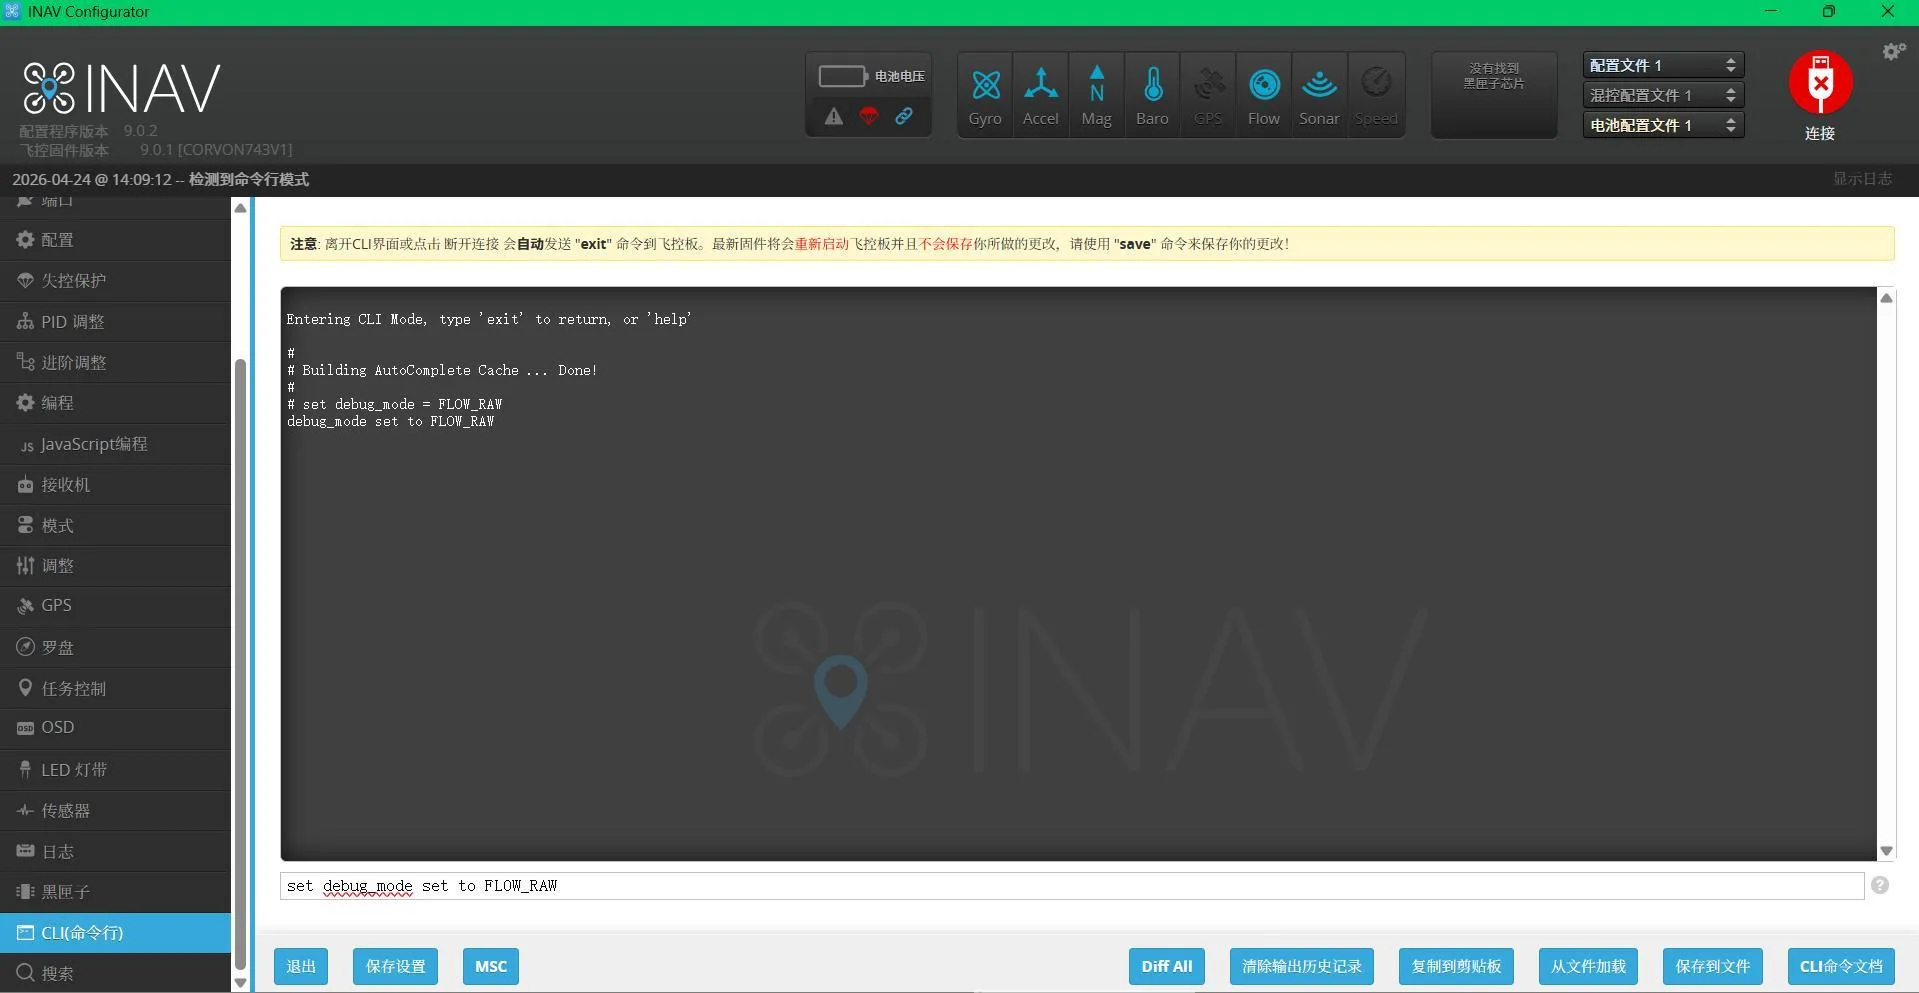Open settings via top-right gear icon
Viewport: 1919px width, 993px height.
[x=1893, y=51]
